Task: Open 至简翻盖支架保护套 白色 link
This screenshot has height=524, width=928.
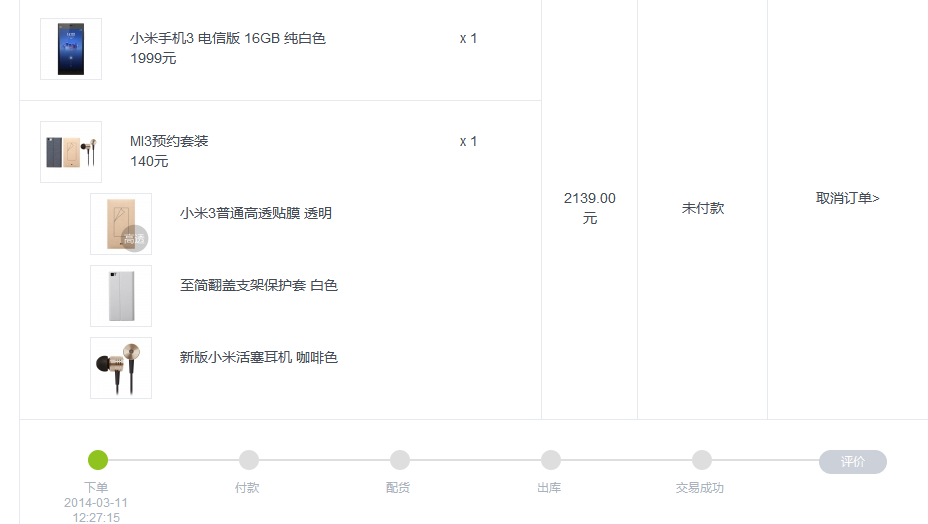Action: tap(259, 285)
